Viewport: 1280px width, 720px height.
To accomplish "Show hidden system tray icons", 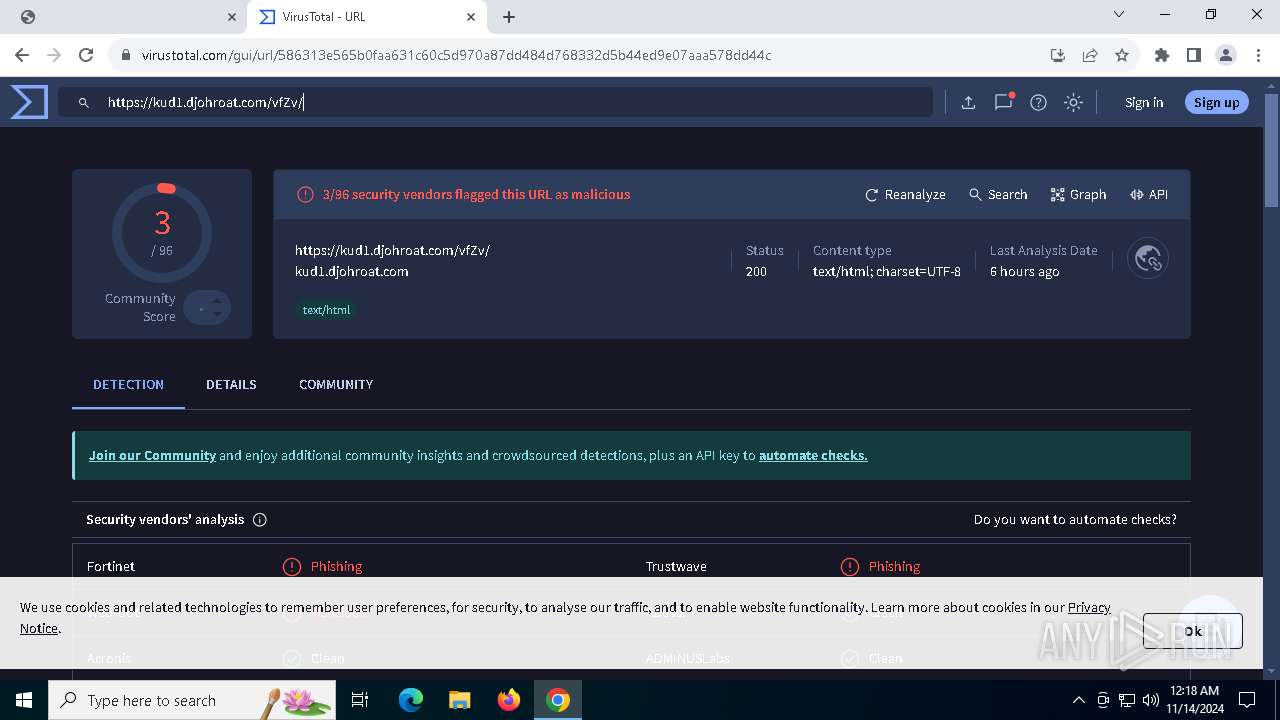I will point(1078,700).
